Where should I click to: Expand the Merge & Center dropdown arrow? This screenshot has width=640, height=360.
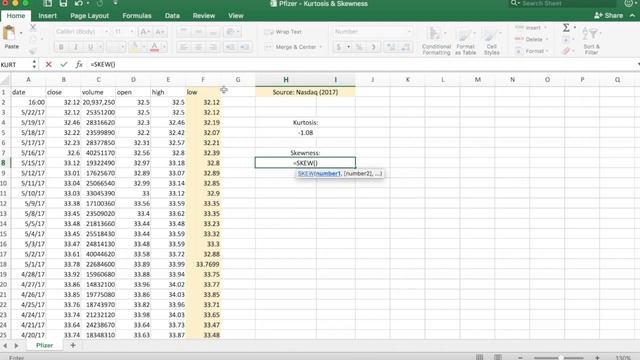[321, 47]
